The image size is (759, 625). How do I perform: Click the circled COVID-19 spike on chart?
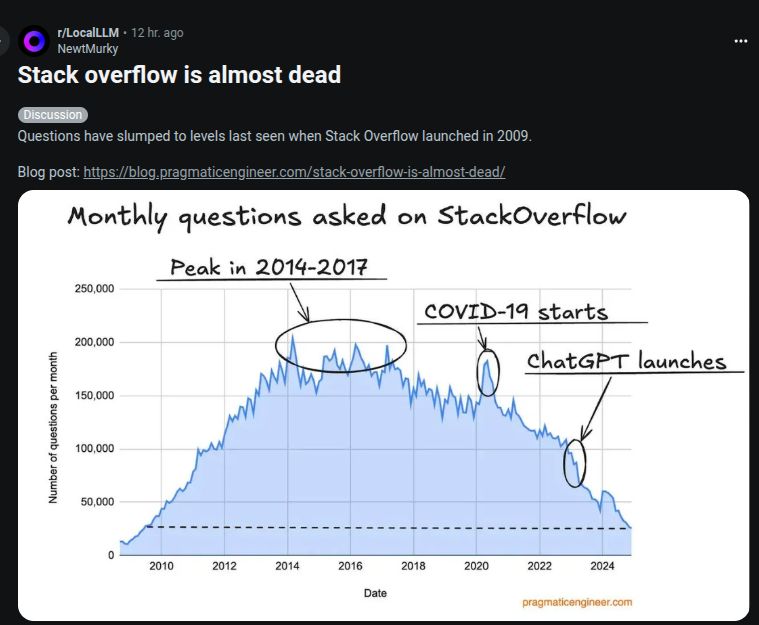pos(487,372)
